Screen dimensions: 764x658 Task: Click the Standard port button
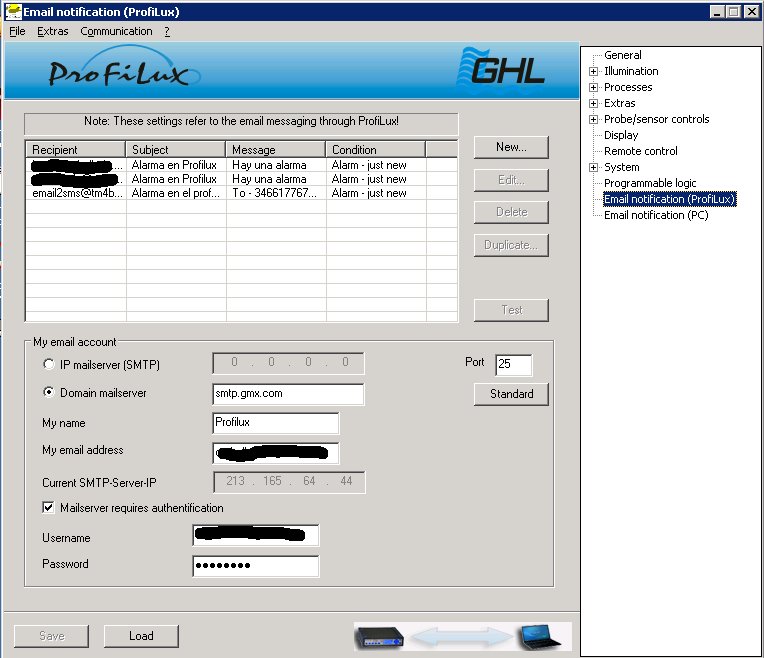click(x=511, y=394)
